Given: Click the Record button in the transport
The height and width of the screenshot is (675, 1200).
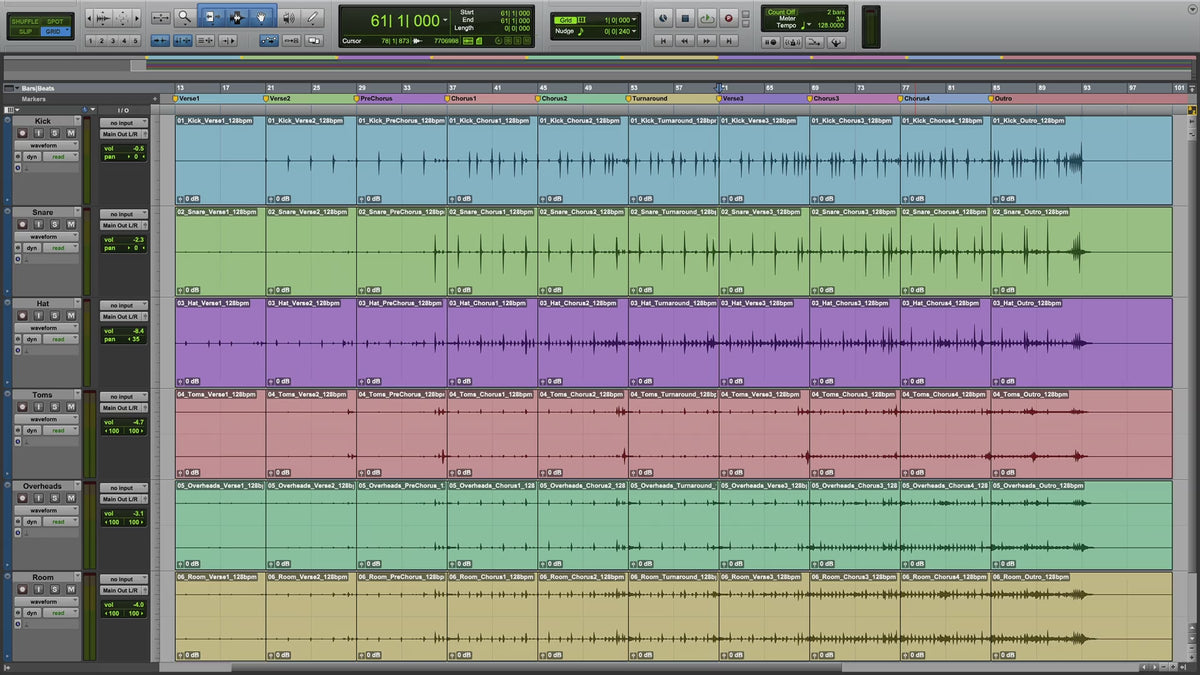Looking at the screenshot, I should pos(729,18).
